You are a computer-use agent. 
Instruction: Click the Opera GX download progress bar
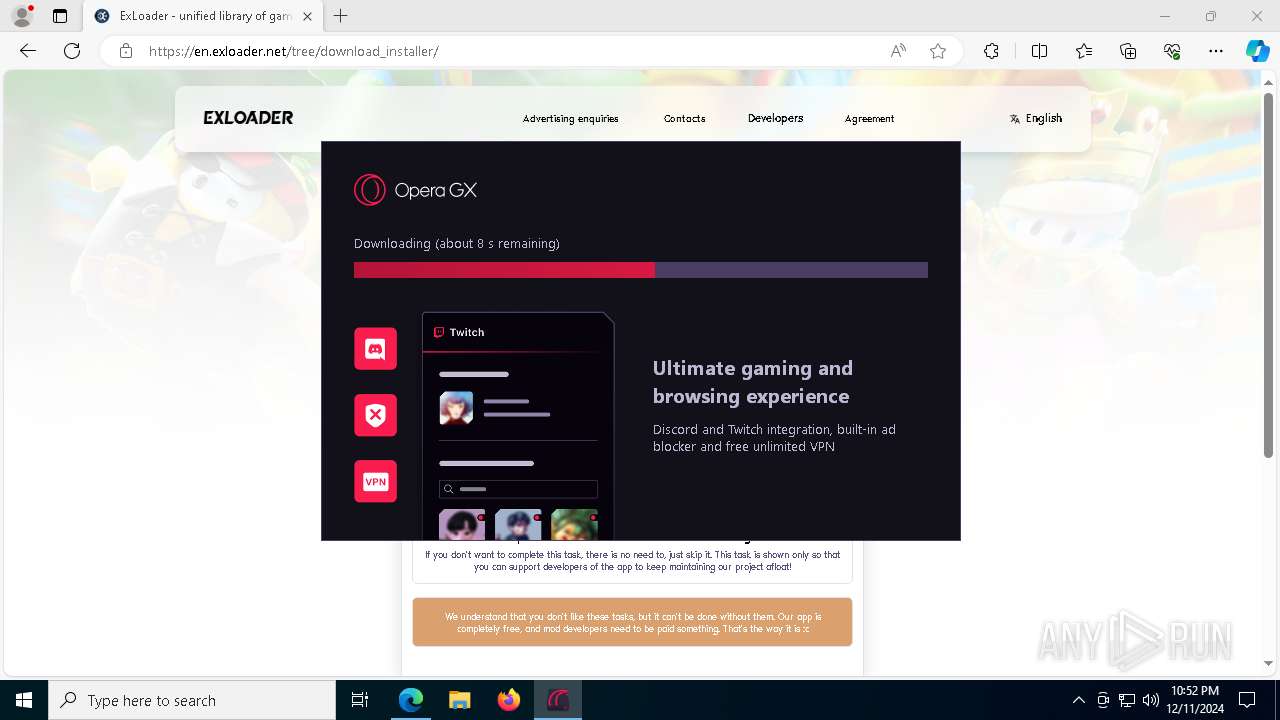(x=640, y=270)
